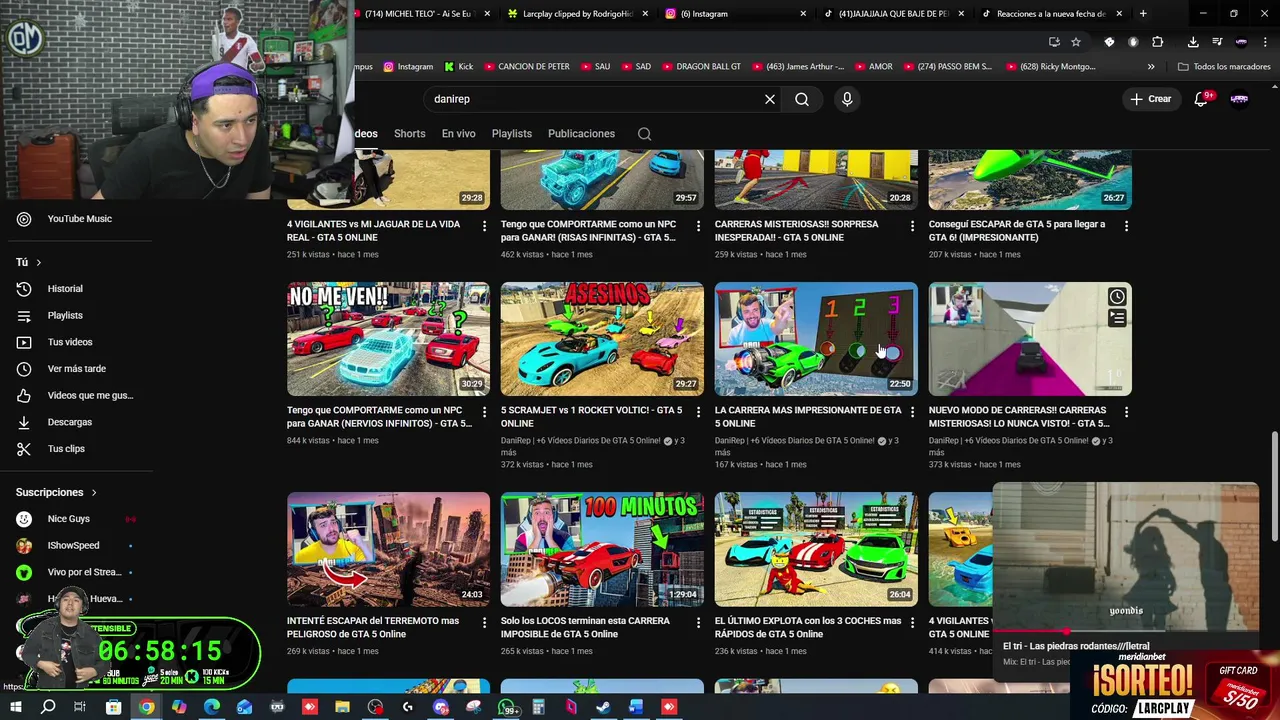Add NUEVO MODO DE CARRERAS to watch later

click(1117, 297)
